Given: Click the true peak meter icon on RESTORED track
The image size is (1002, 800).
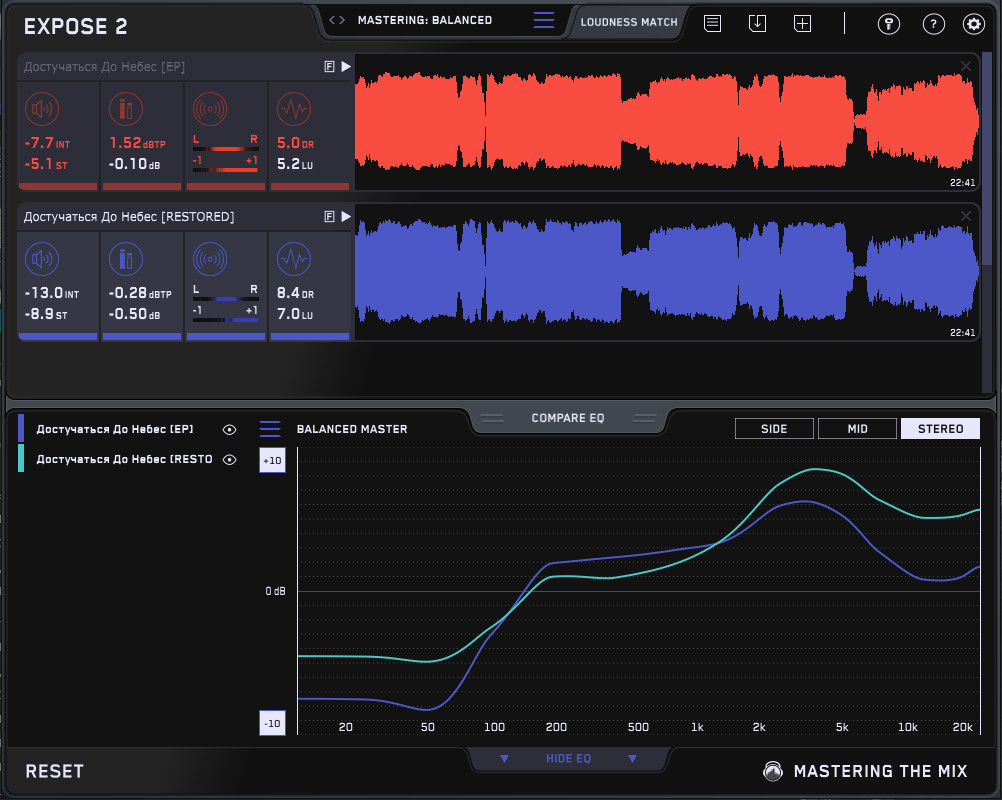Looking at the screenshot, I should [124, 259].
